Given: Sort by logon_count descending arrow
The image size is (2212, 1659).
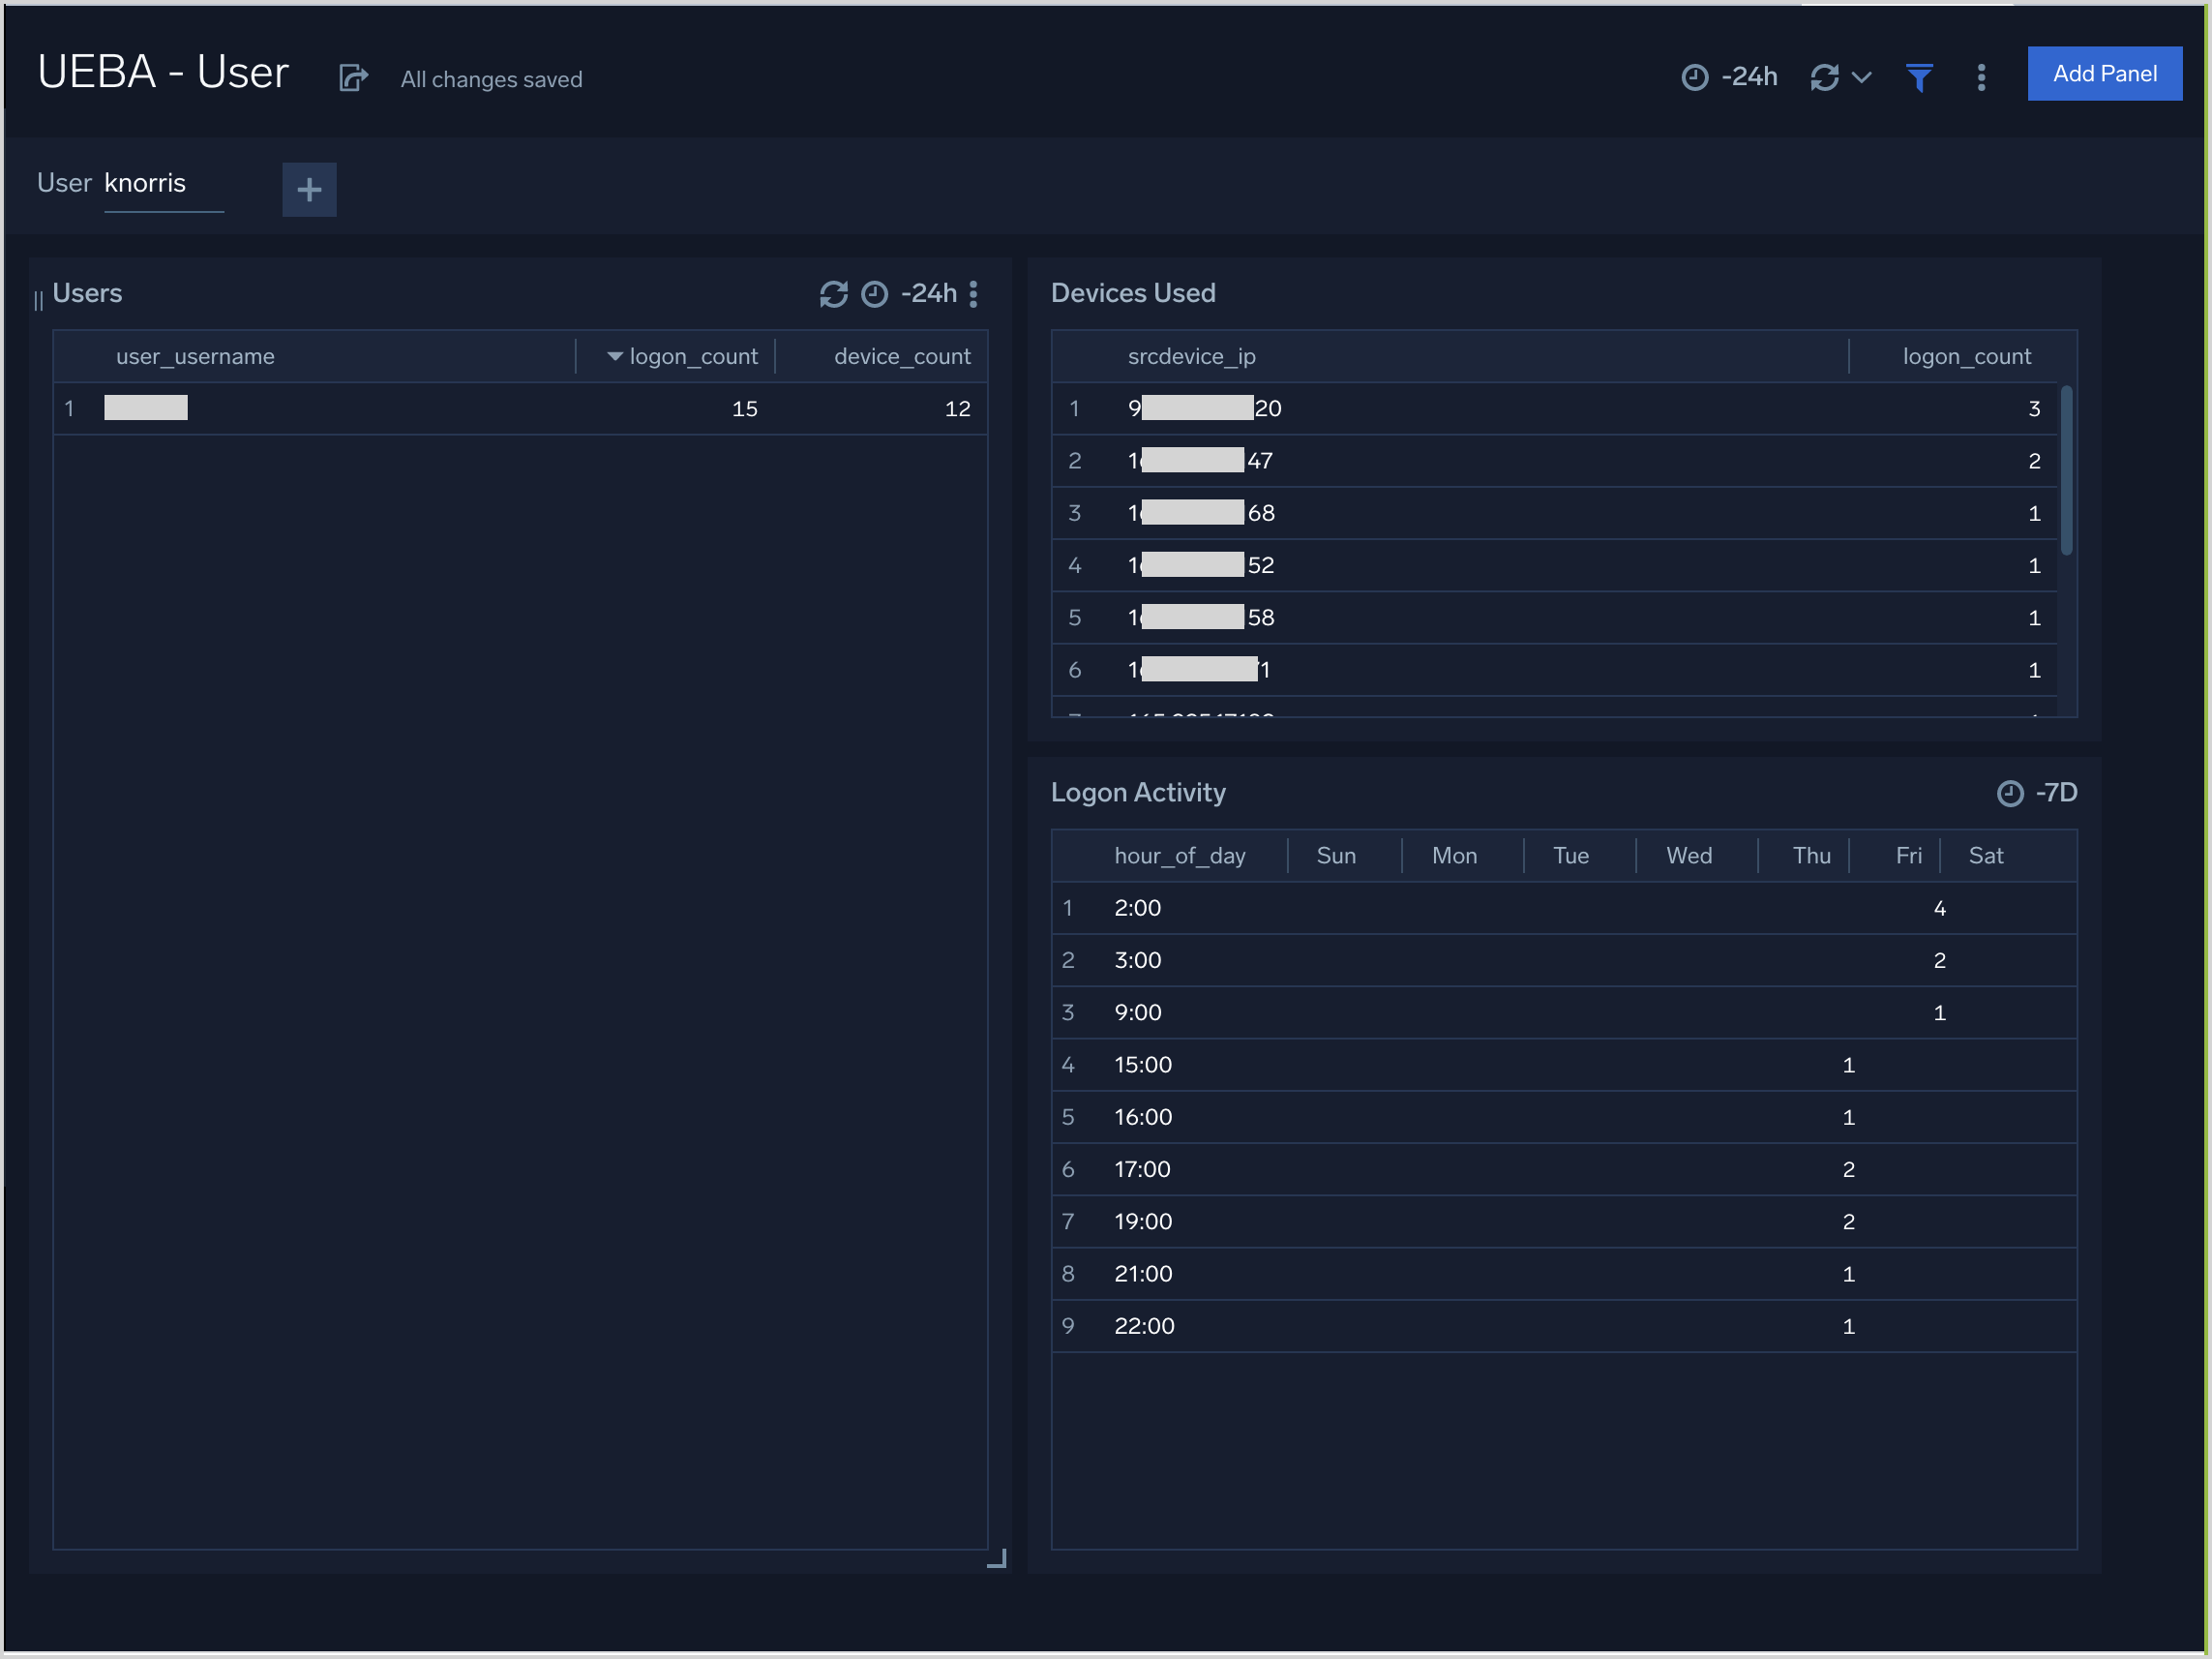Looking at the screenshot, I should tap(614, 357).
